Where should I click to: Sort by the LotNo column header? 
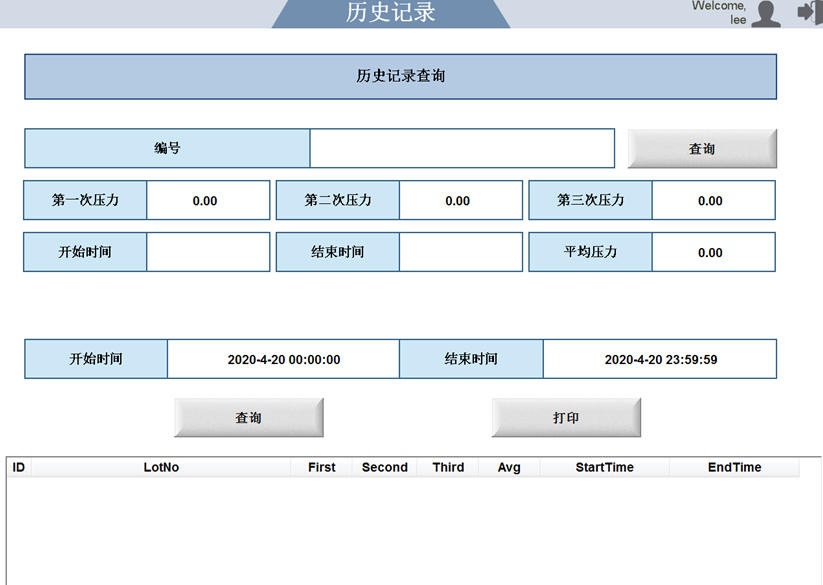pos(161,467)
